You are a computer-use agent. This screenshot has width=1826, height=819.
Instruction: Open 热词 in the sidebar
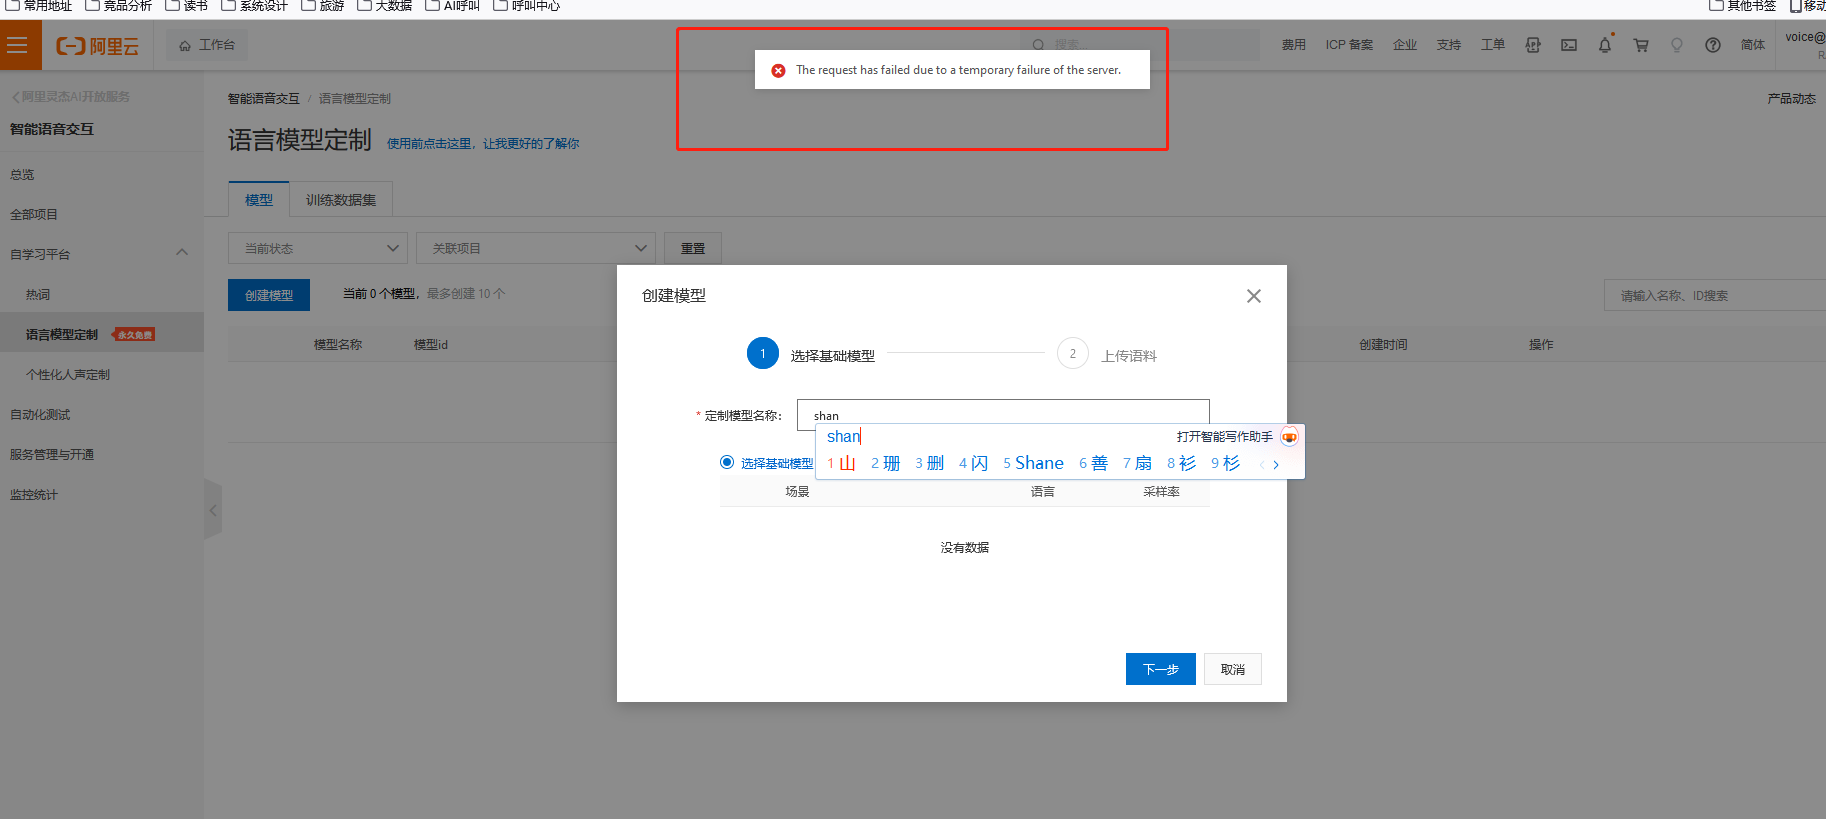(38, 295)
